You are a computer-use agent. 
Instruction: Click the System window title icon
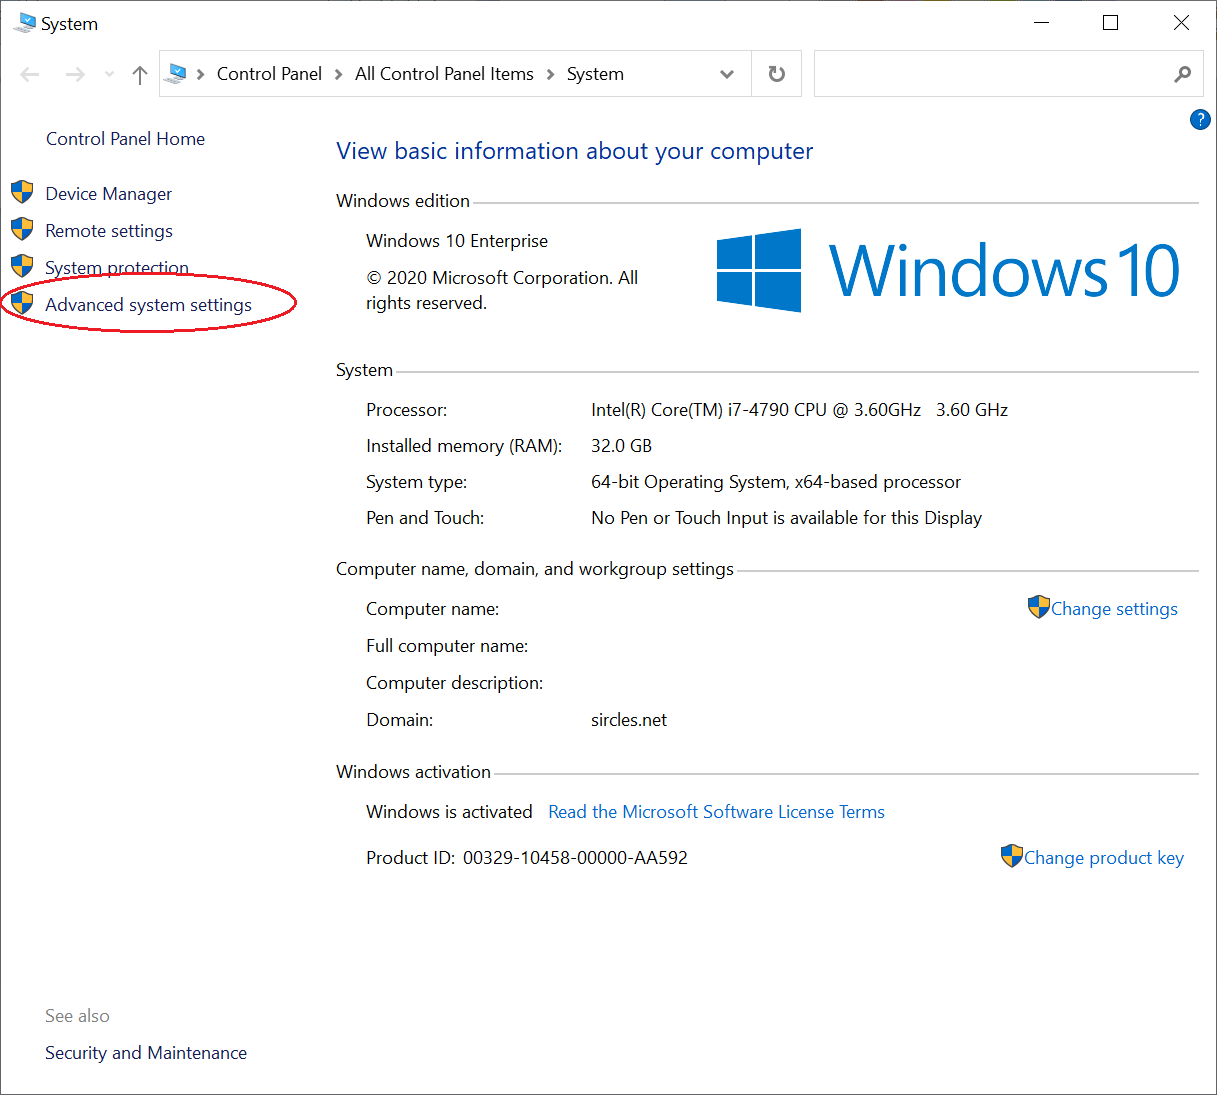coord(24,23)
